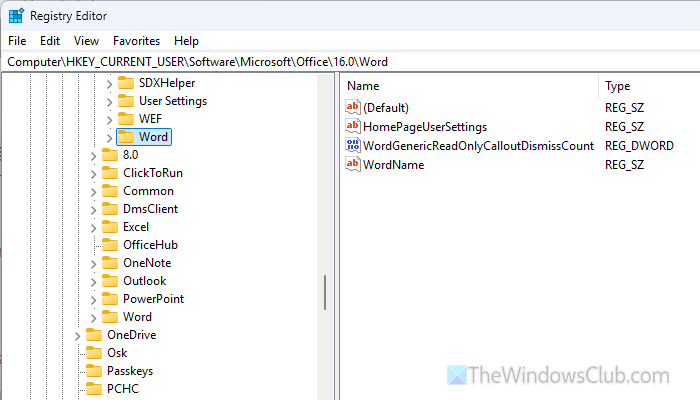The height and width of the screenshot is (400, 700).
Task: Select the PowerPoint key label
Action: (x=153, y=299)
